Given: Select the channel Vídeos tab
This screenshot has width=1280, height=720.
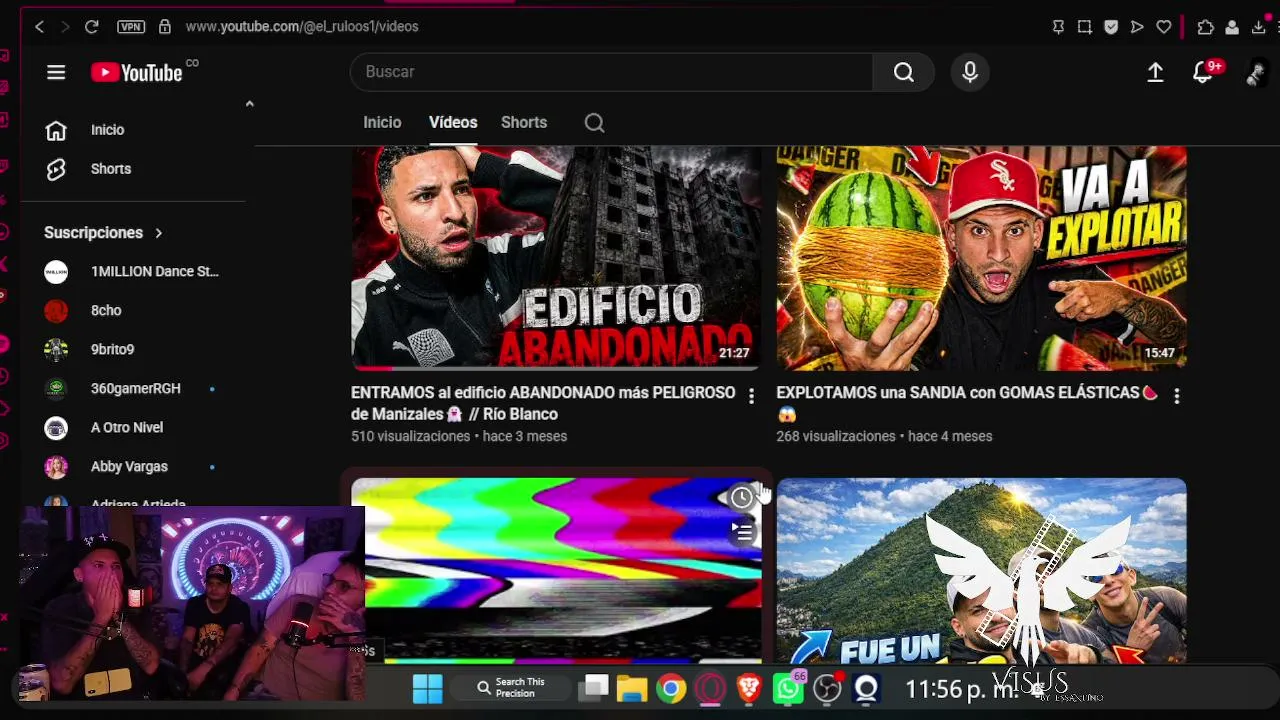Looking at the screenshot, I should click(x=453, y=122).
